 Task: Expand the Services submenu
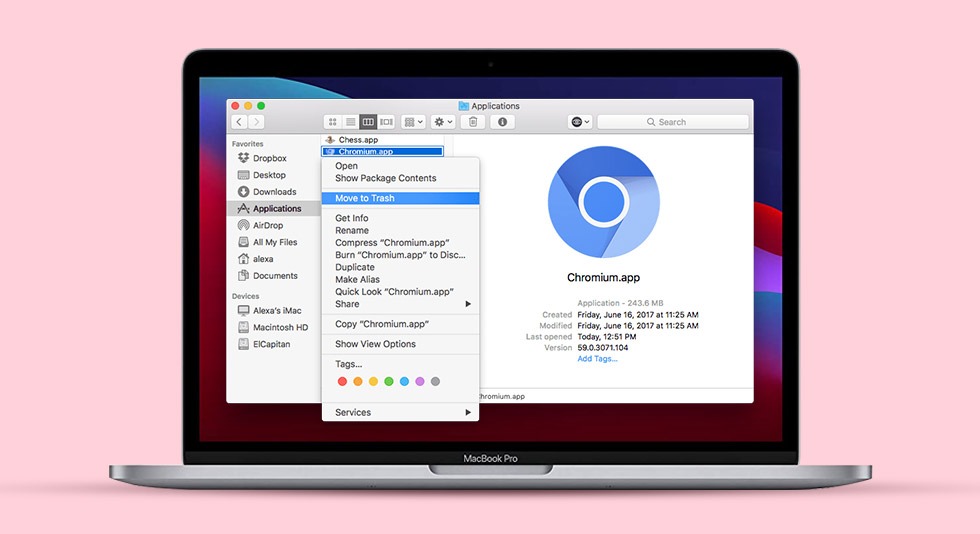click(x=400, y=412)
